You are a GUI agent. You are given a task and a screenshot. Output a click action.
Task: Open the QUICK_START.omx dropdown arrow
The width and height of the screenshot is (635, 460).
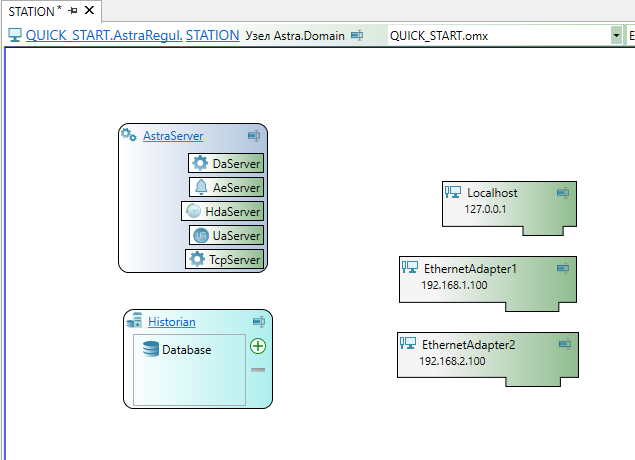(x=616, y=35)
